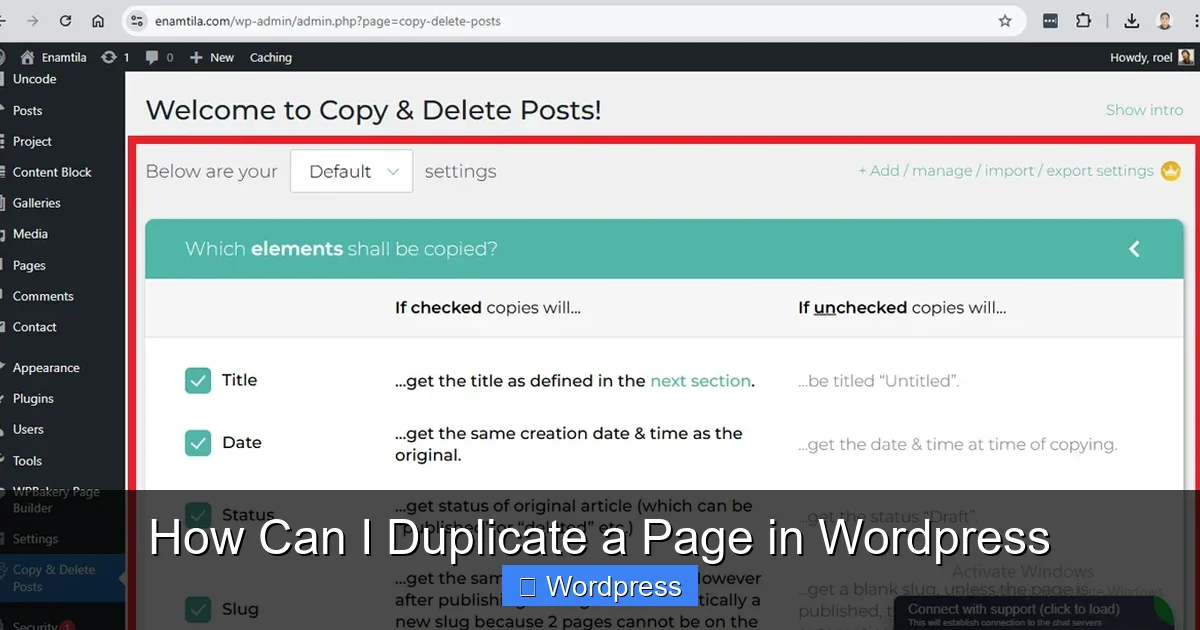This screenshot has height=630, width=1200.
Task: Open the Default settings dropdown
Action: [x=351, y=171]
